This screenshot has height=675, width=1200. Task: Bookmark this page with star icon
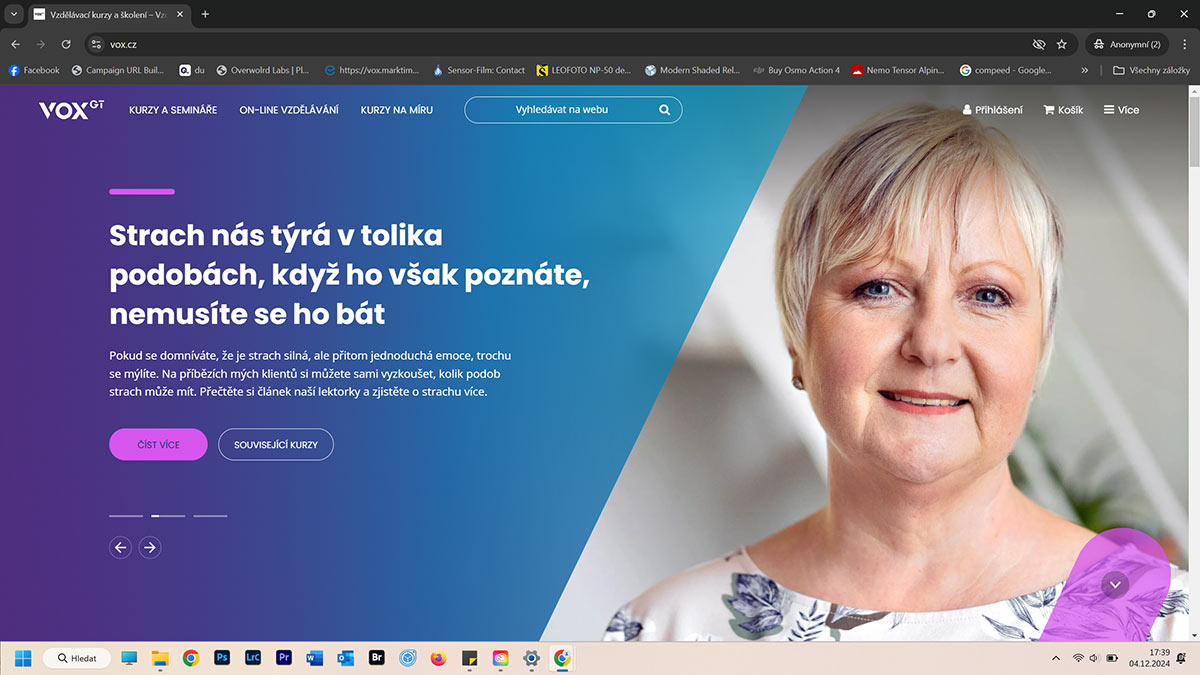click(1062, 44)
